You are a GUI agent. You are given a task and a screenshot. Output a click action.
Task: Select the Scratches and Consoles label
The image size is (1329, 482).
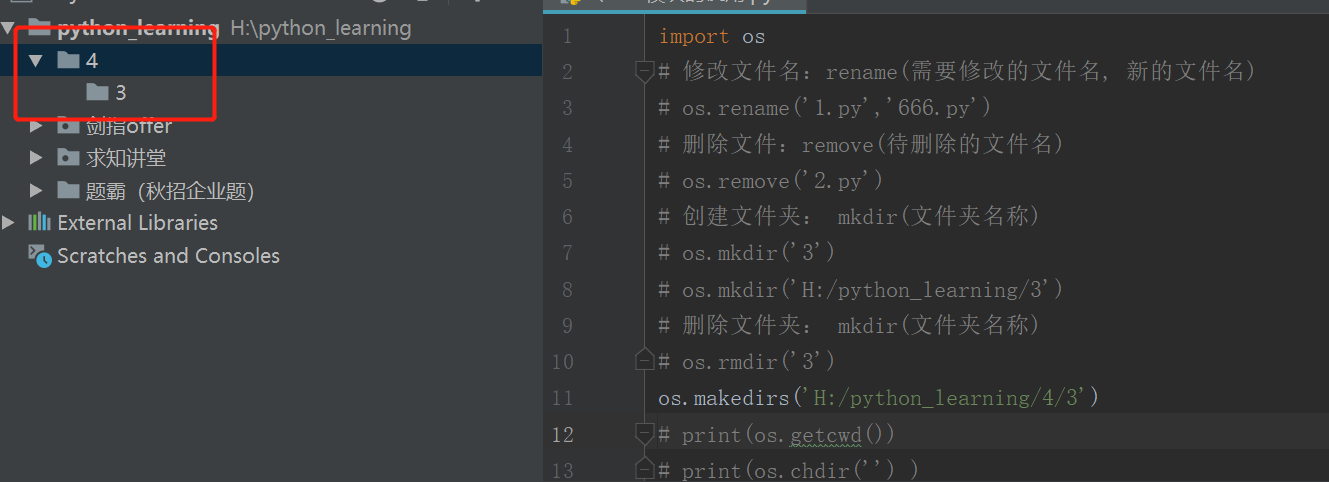click(x=168, y=256)
